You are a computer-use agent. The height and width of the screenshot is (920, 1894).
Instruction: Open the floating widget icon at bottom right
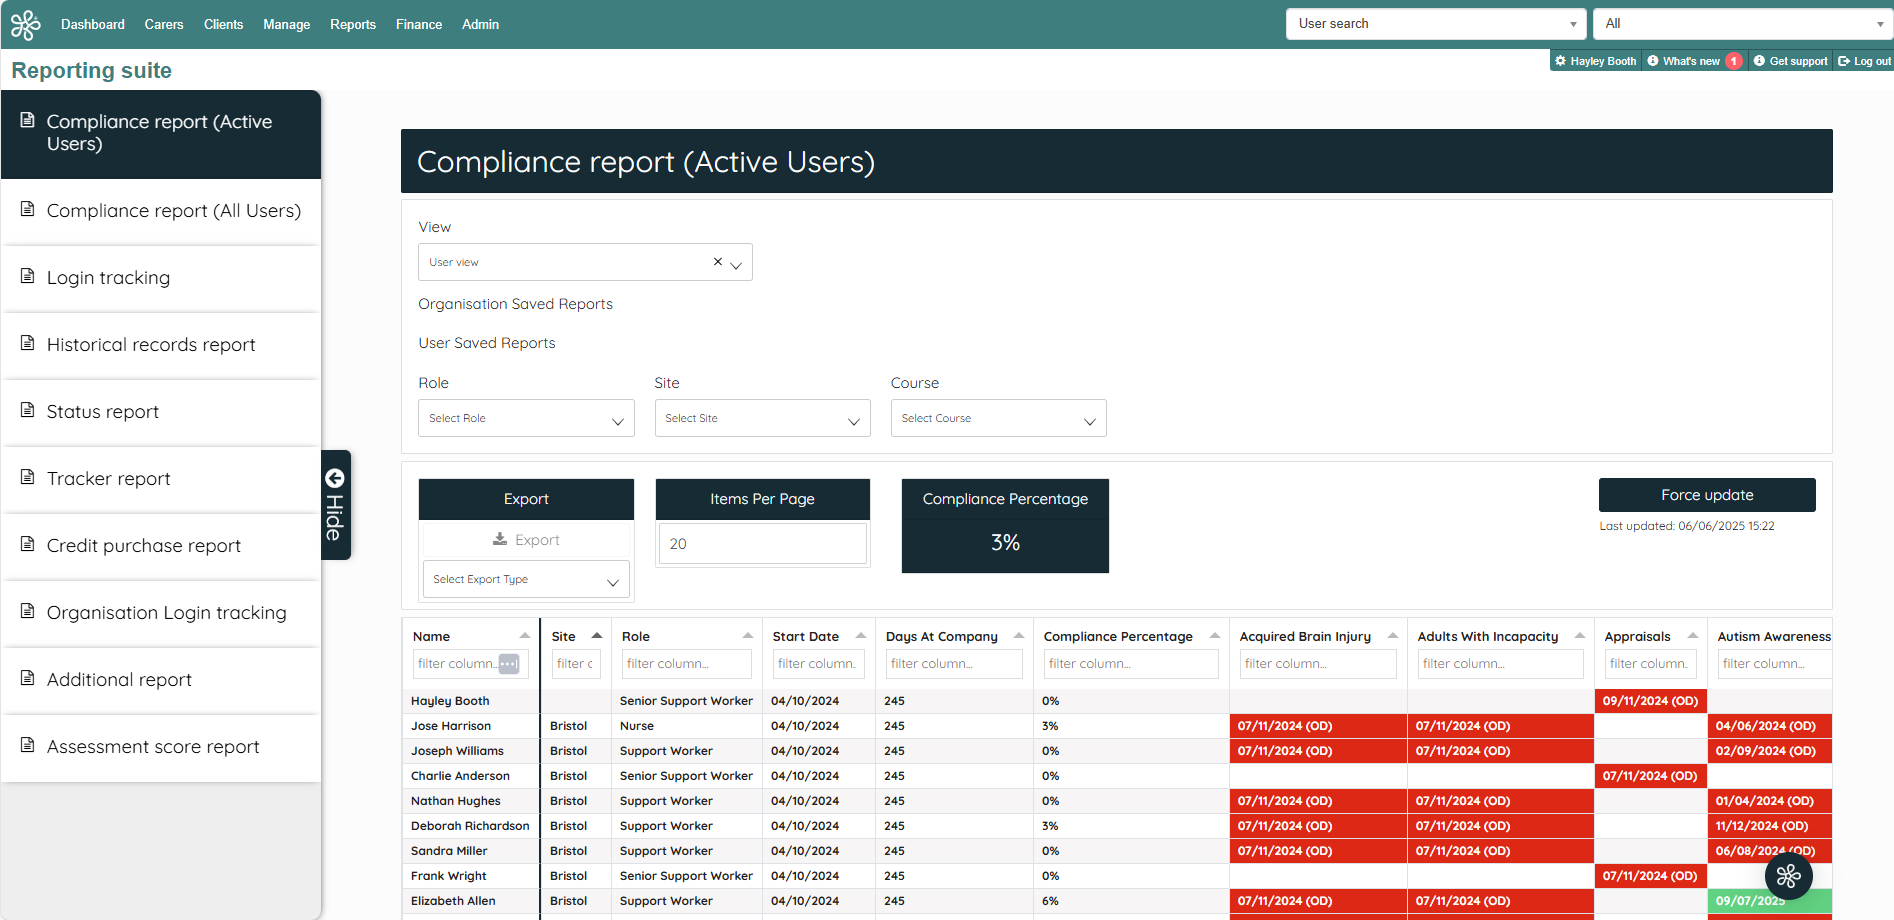pos(1788,876)
